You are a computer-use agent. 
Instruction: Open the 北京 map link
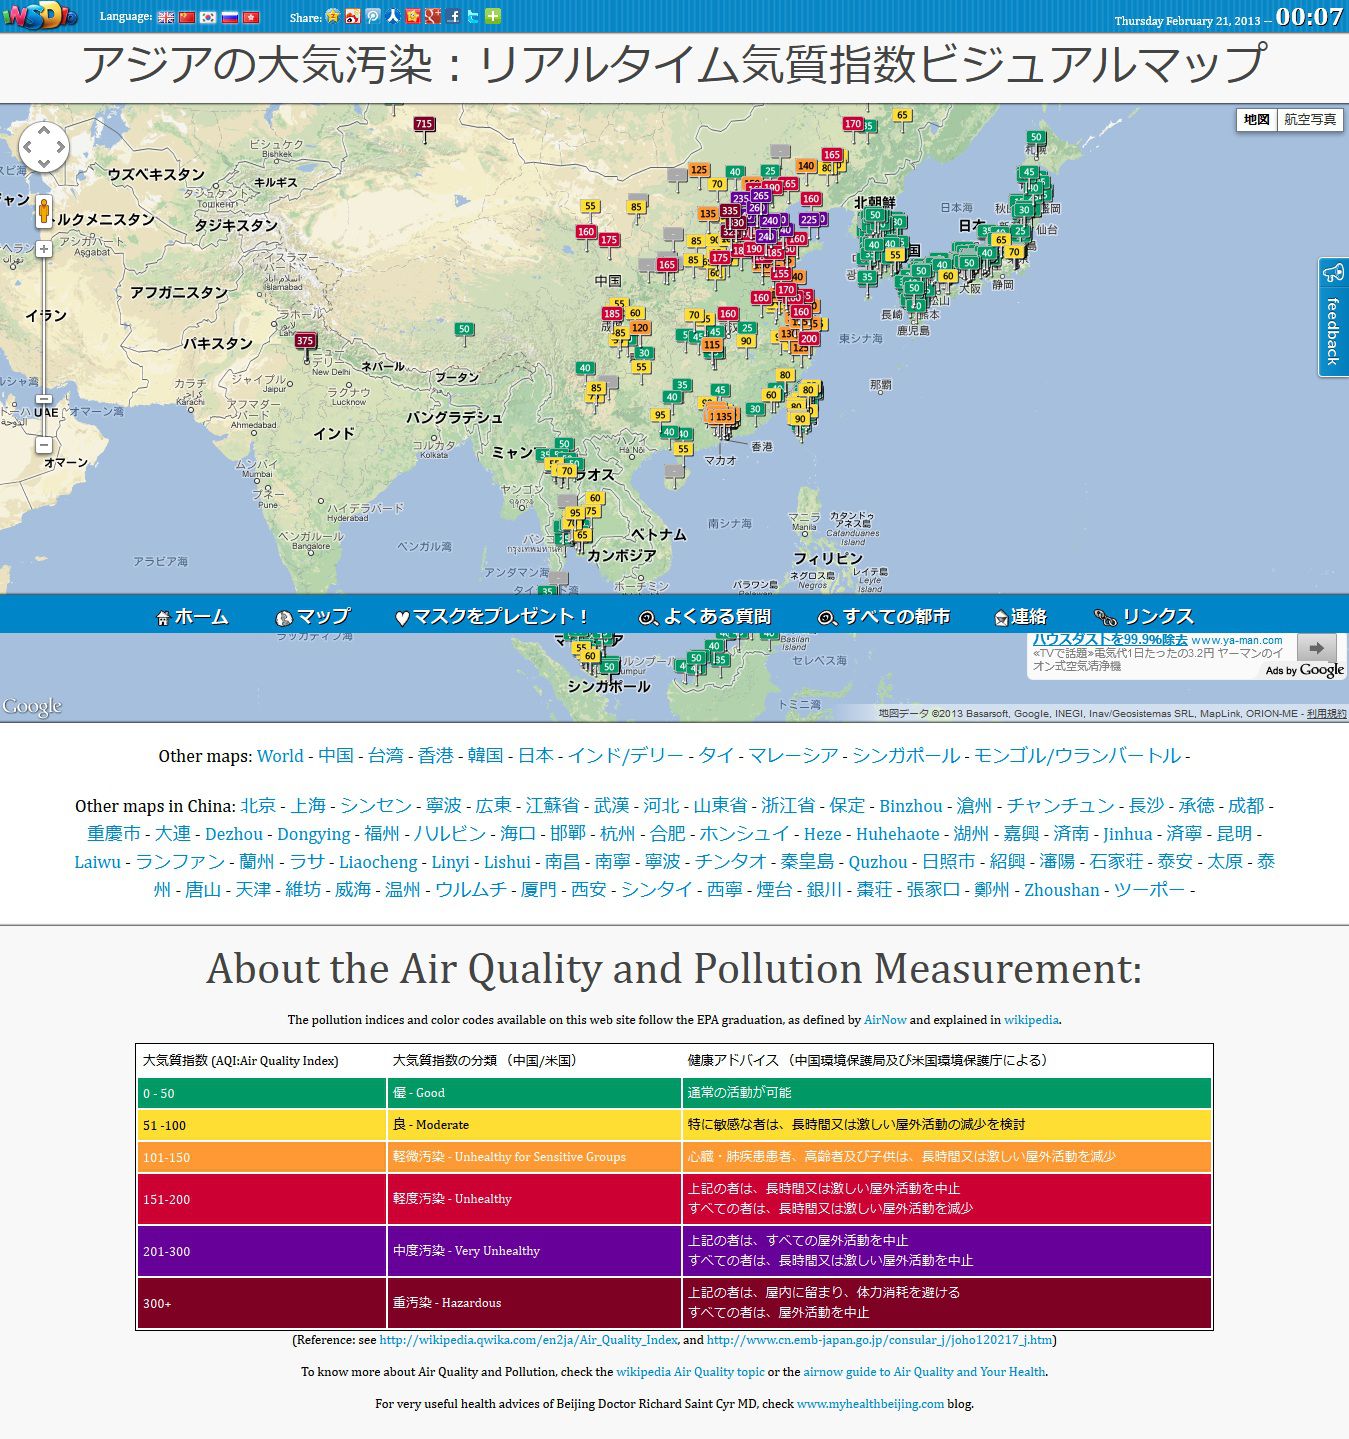pos(258,806)
